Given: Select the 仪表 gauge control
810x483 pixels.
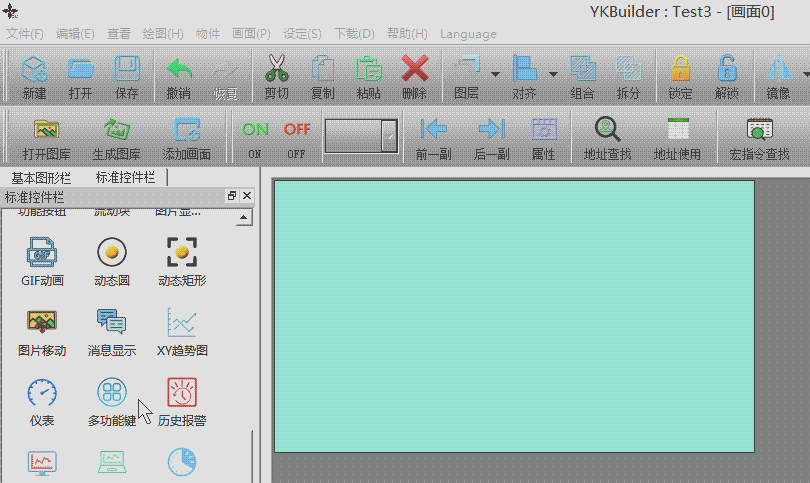Looking at the screenshot, I should (42, 392).
